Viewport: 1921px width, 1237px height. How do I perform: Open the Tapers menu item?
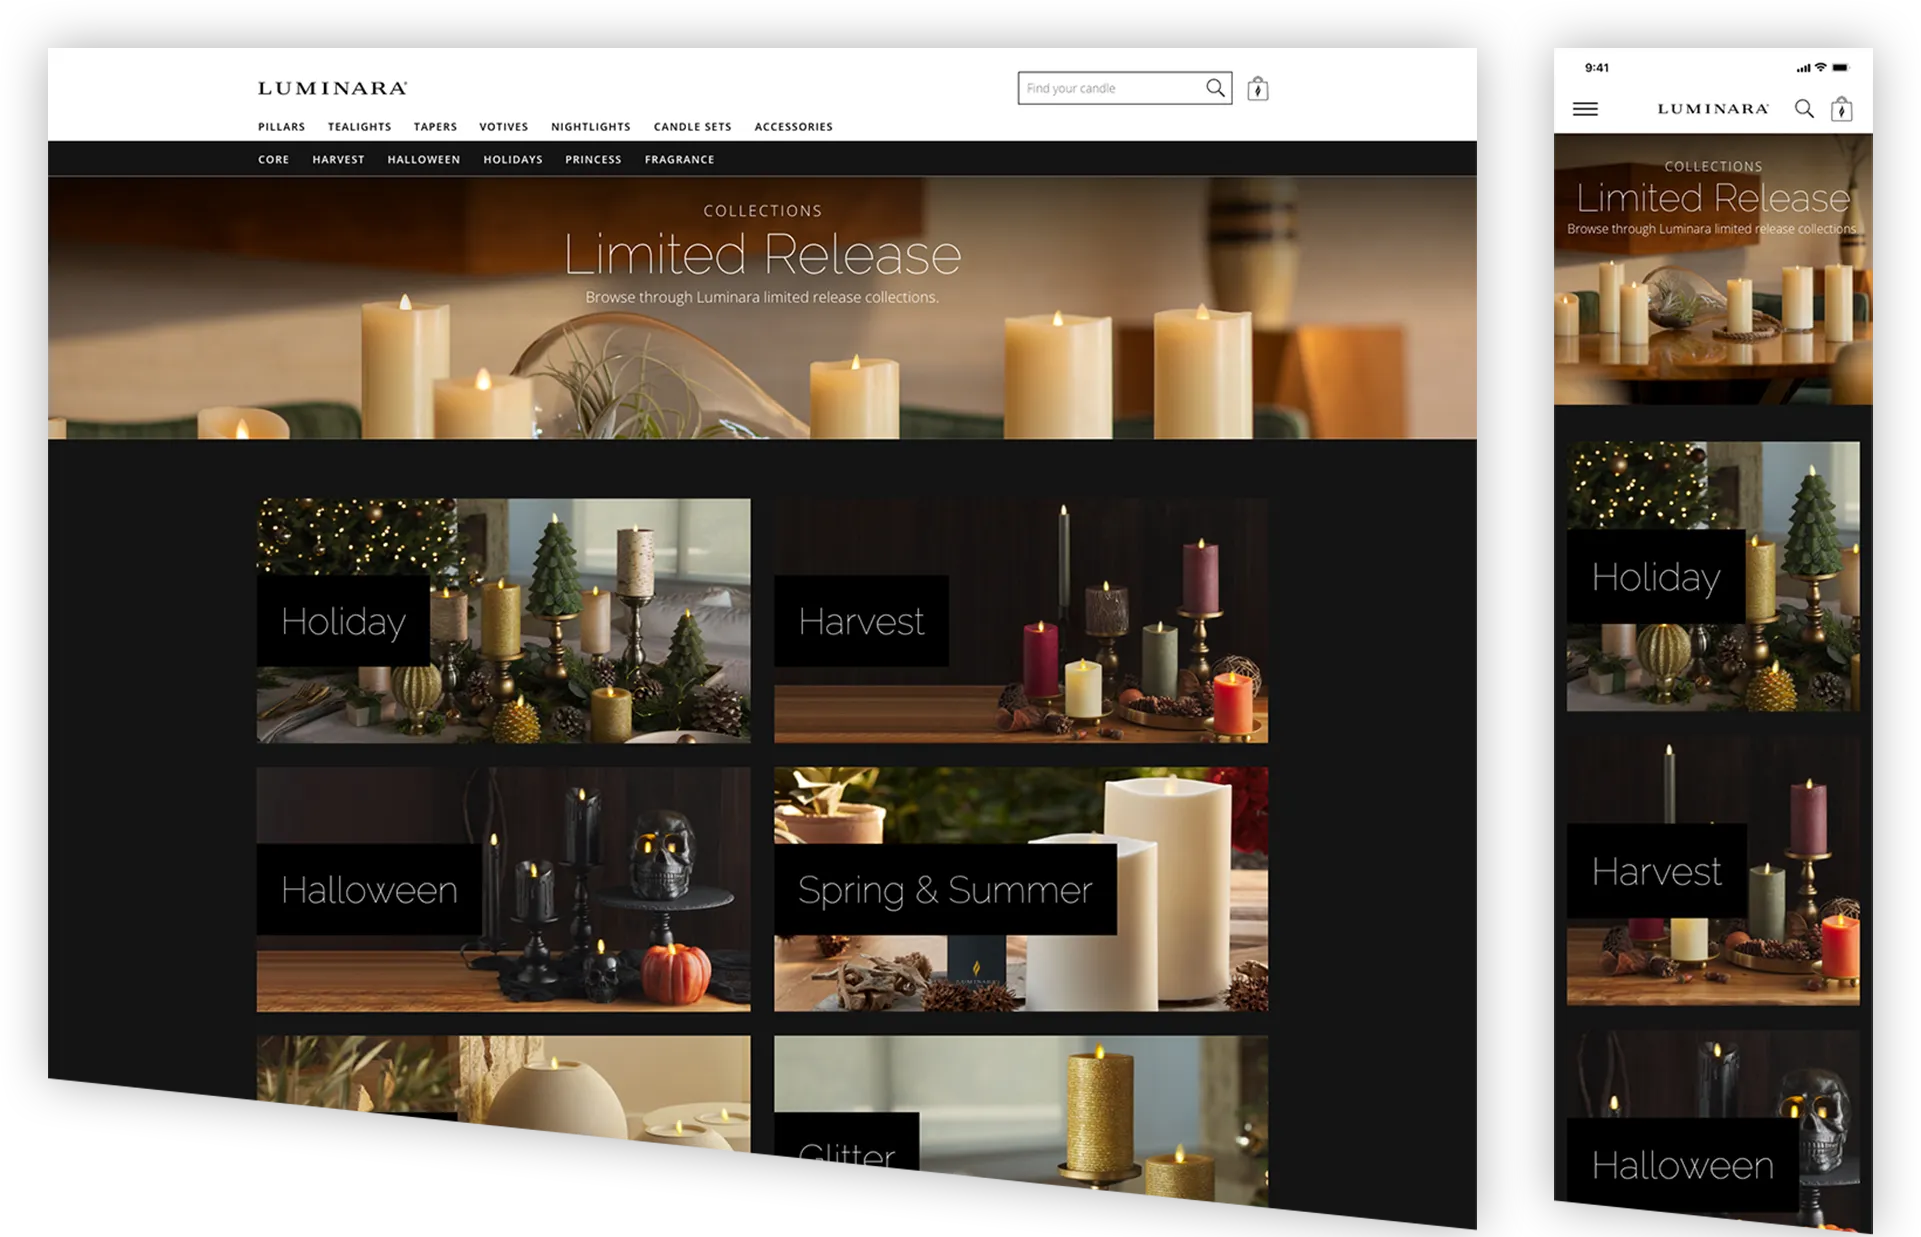point(435,127)
